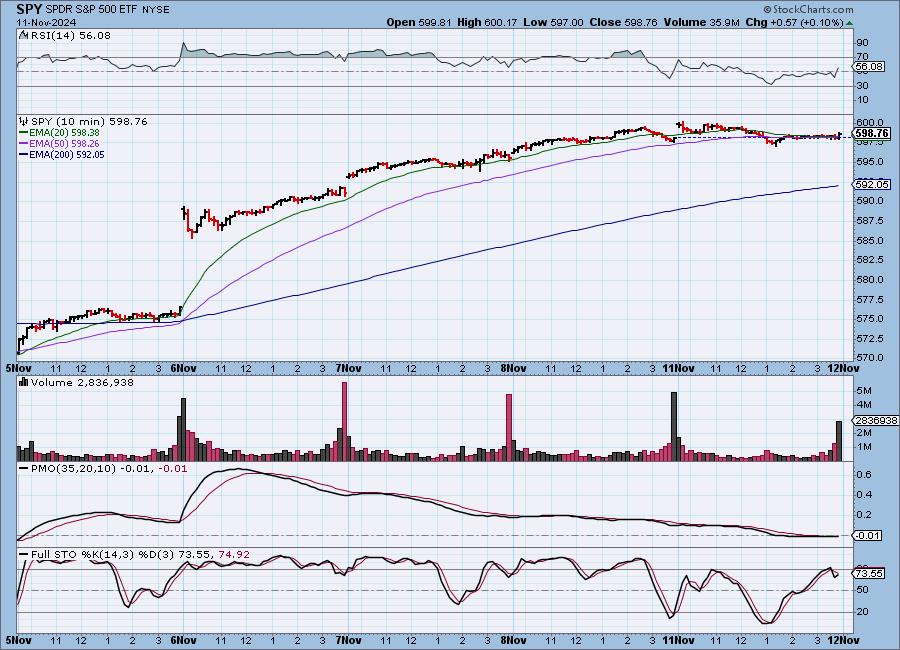
Task: Click the green EMA(20) legend line
Action: pyautogui.click(x=24, y=133)
